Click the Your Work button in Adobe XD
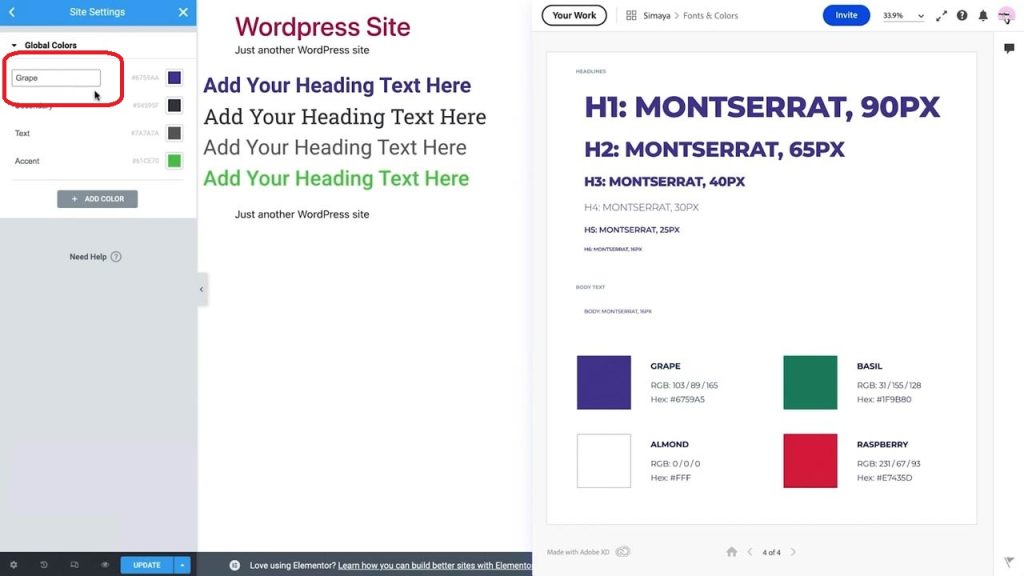This screenshot has width=1024, height=576. [574, 16]
